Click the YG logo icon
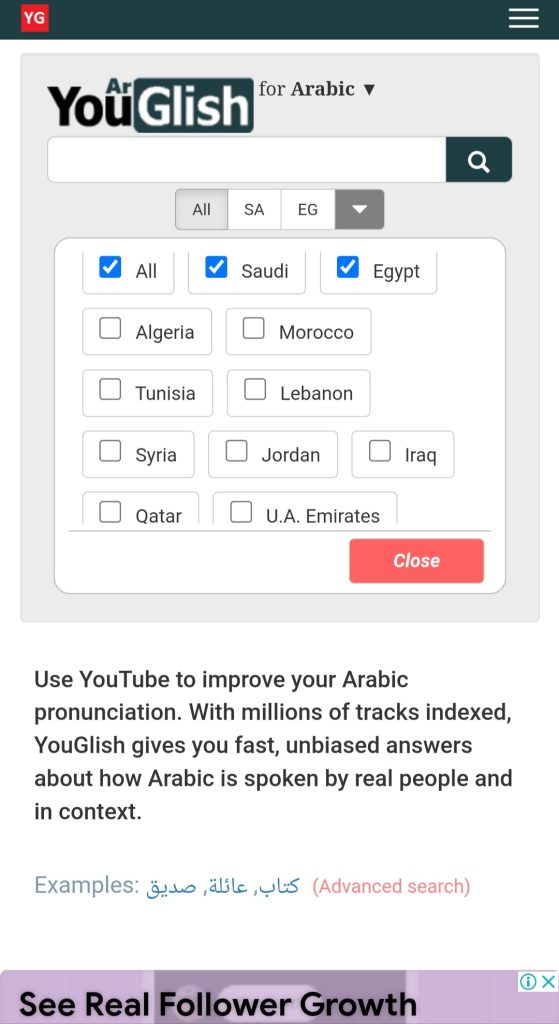The image size is (559, 1024). click(35, 18)
